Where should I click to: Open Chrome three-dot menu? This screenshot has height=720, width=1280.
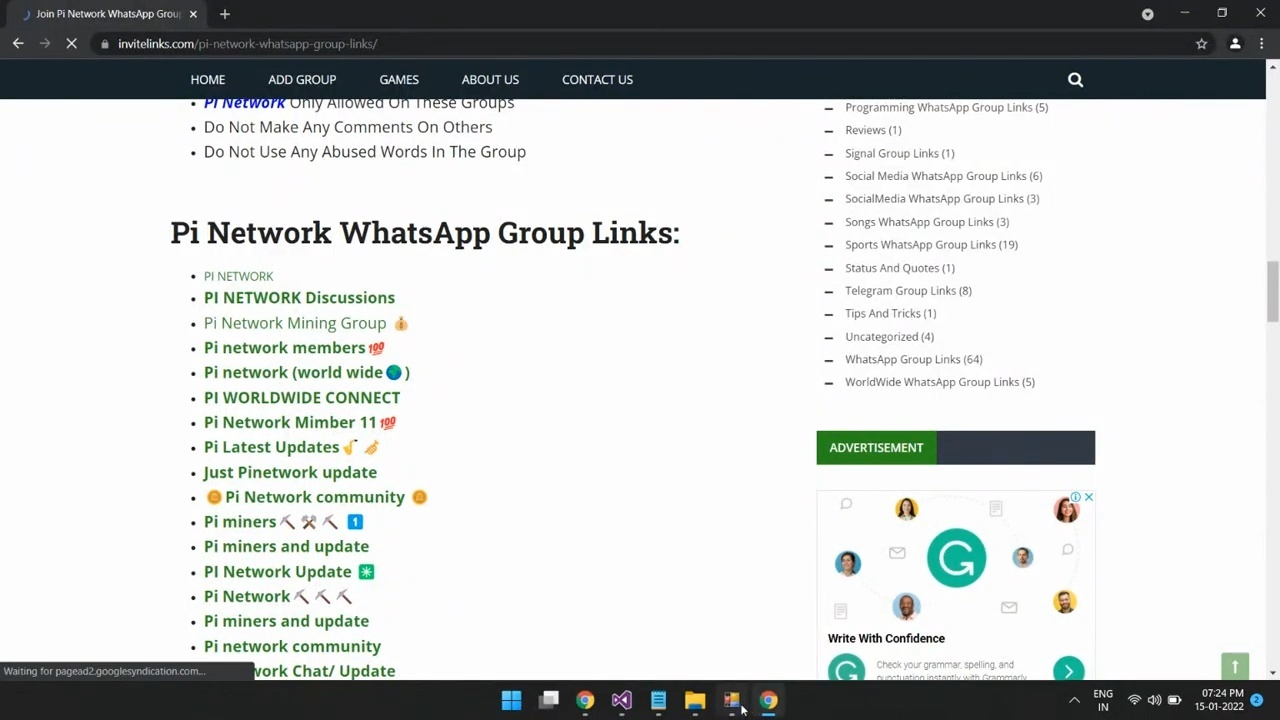tap(1263, 44)
